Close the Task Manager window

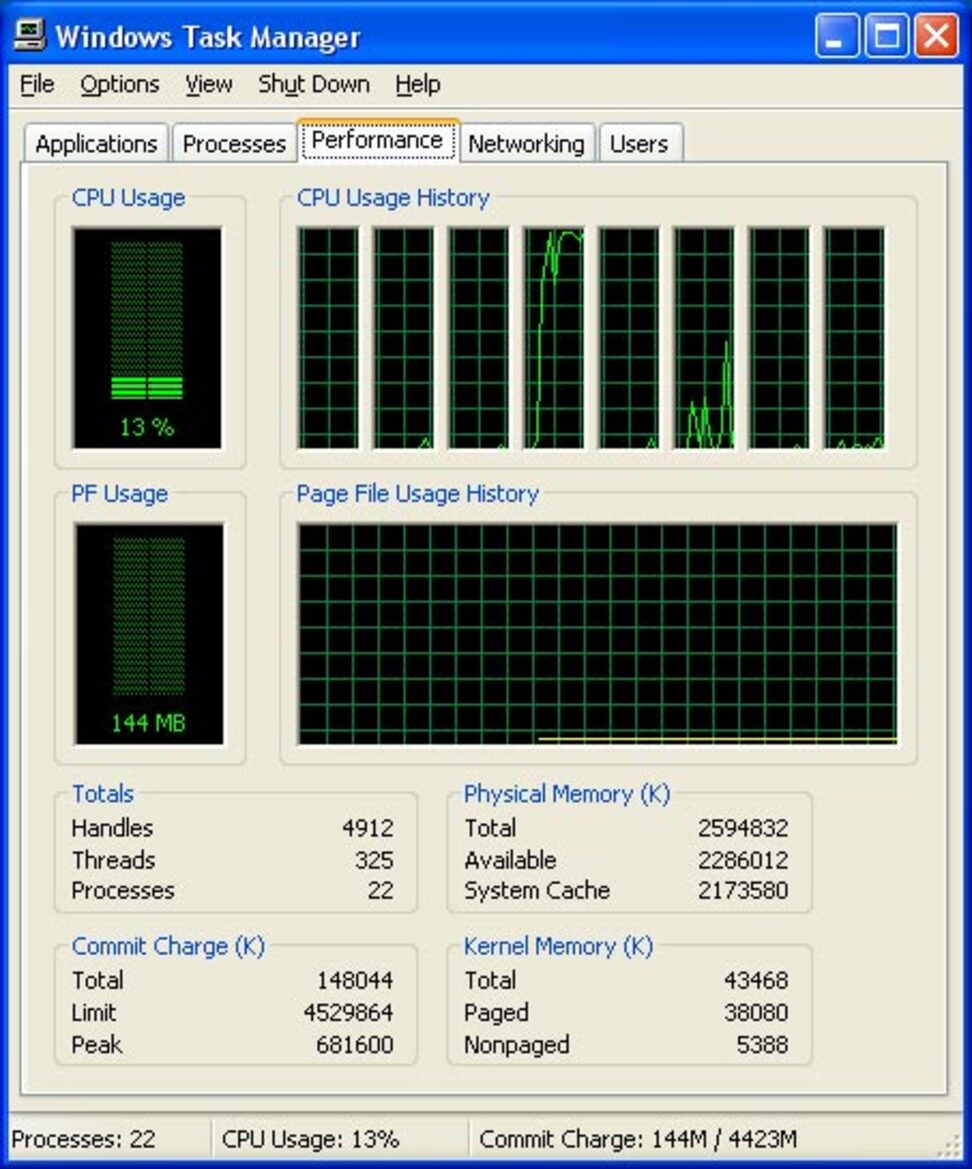(x=936, y=35)
